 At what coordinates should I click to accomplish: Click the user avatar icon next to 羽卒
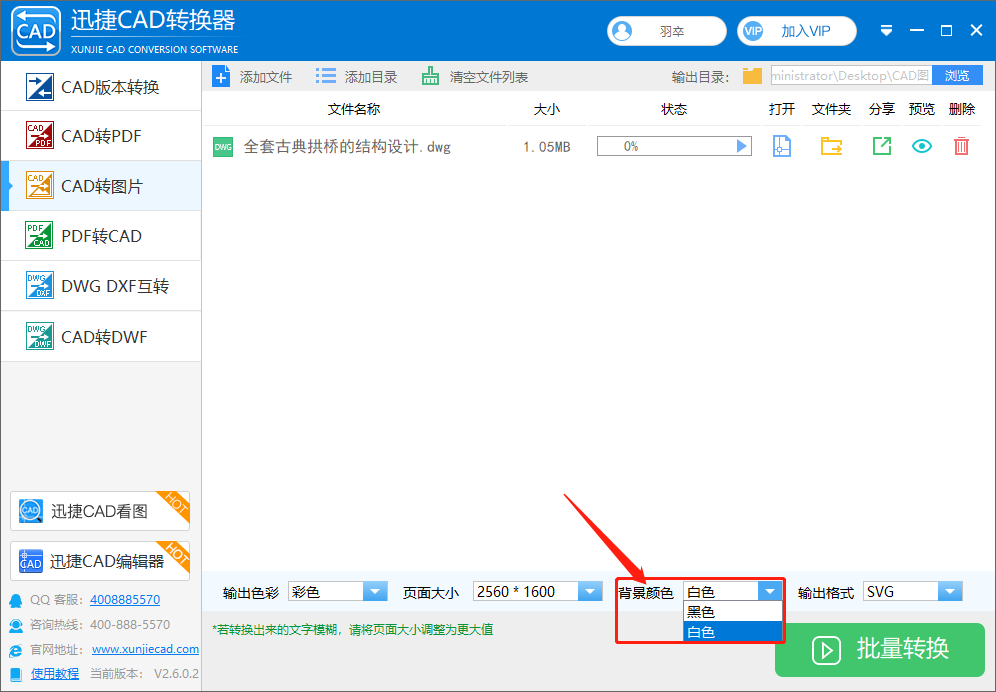pos(622,31)
